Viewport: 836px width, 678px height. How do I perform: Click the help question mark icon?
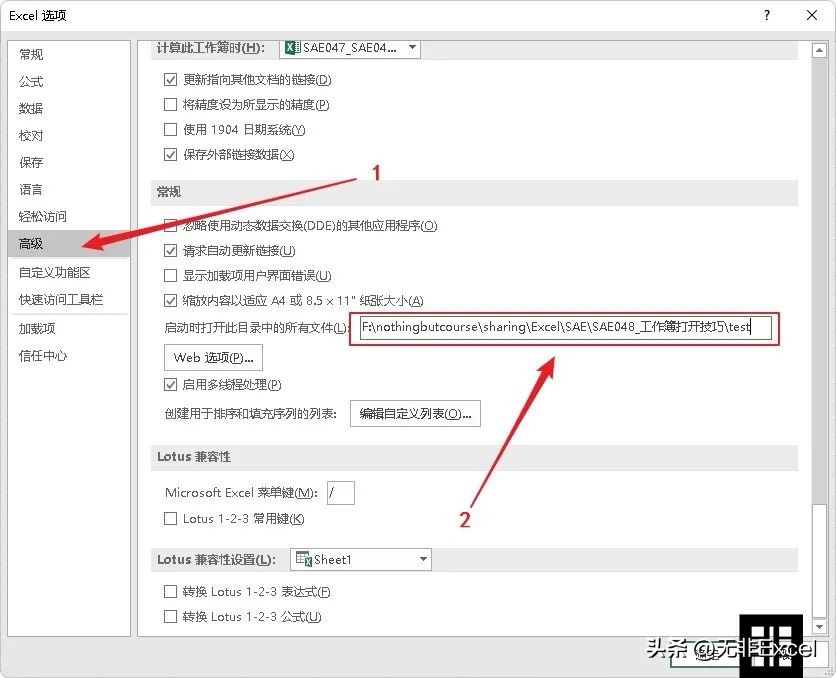(767, 15)
